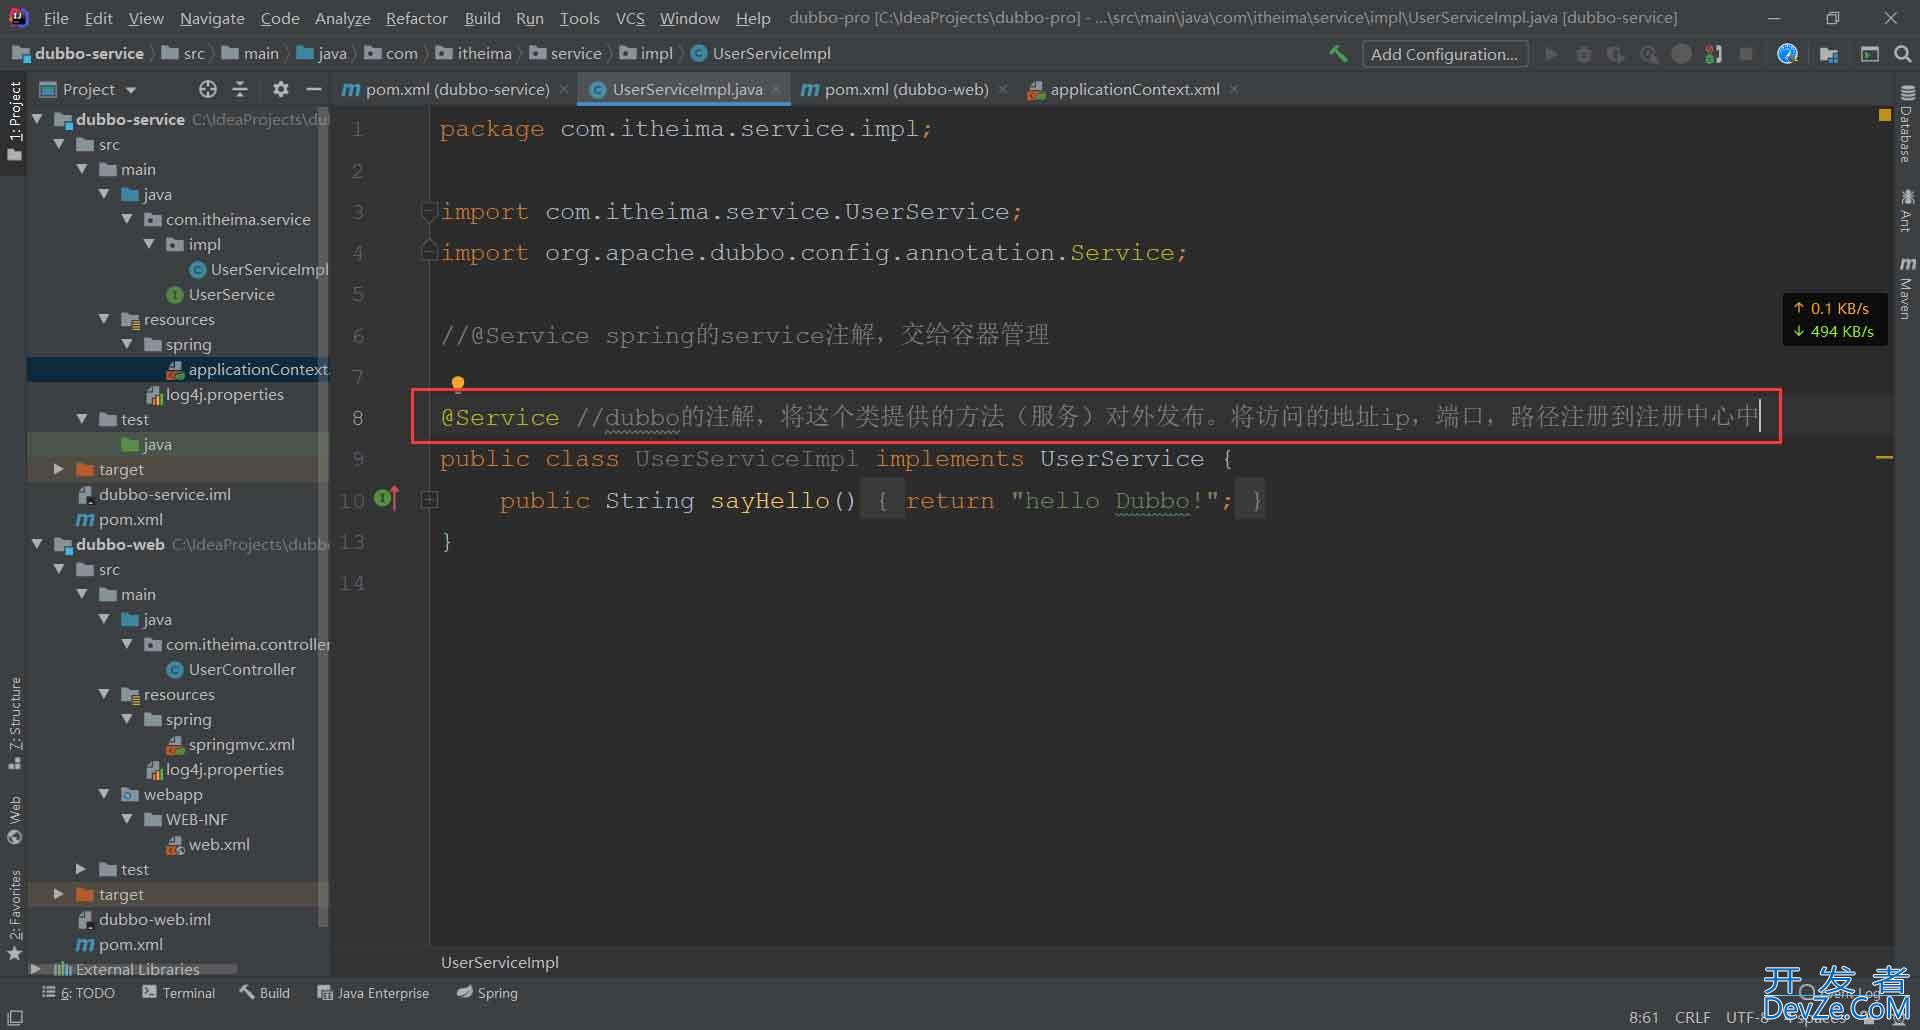Click Add Configuration button

click(x=1444, y=54)
